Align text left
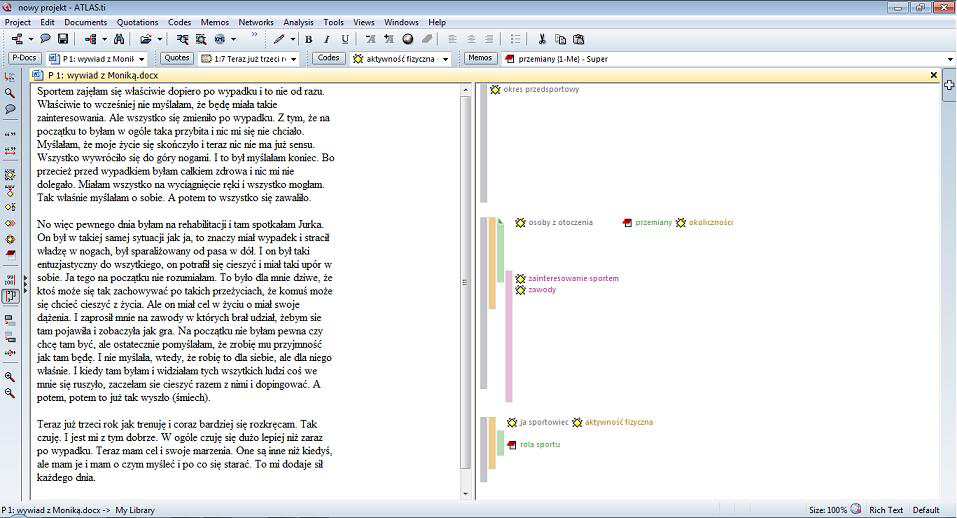Screen dimensions: 957x518 (x=452, y=39)
